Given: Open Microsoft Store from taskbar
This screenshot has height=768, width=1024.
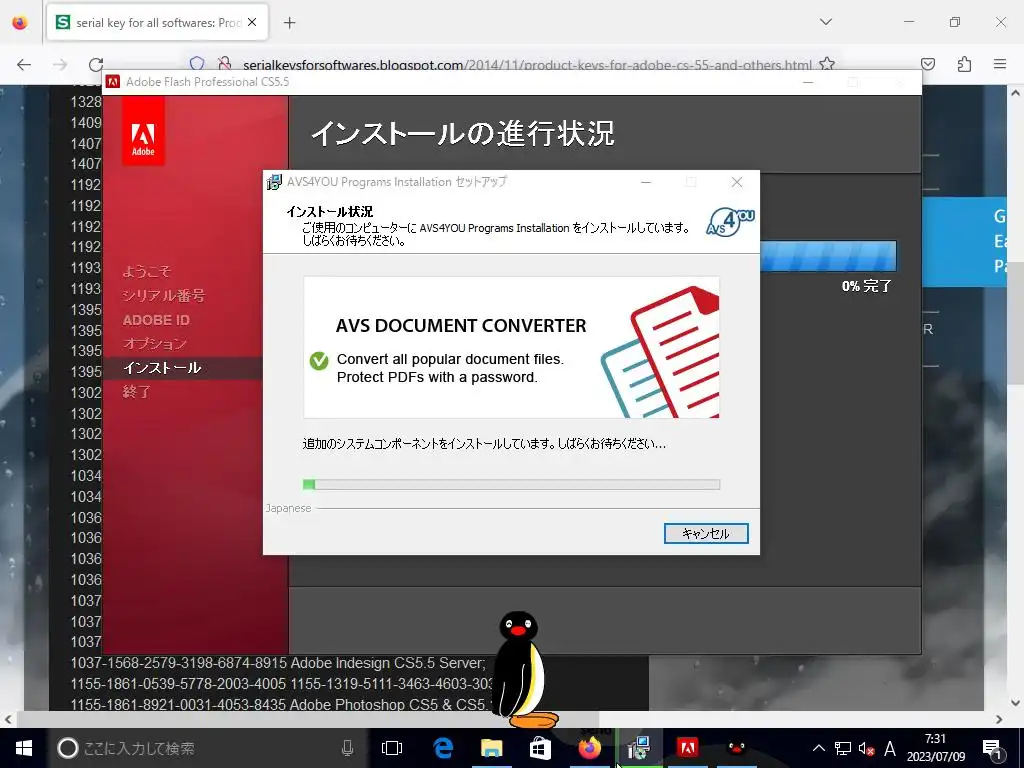Looking at the screenshot, I should coord(540,748).
